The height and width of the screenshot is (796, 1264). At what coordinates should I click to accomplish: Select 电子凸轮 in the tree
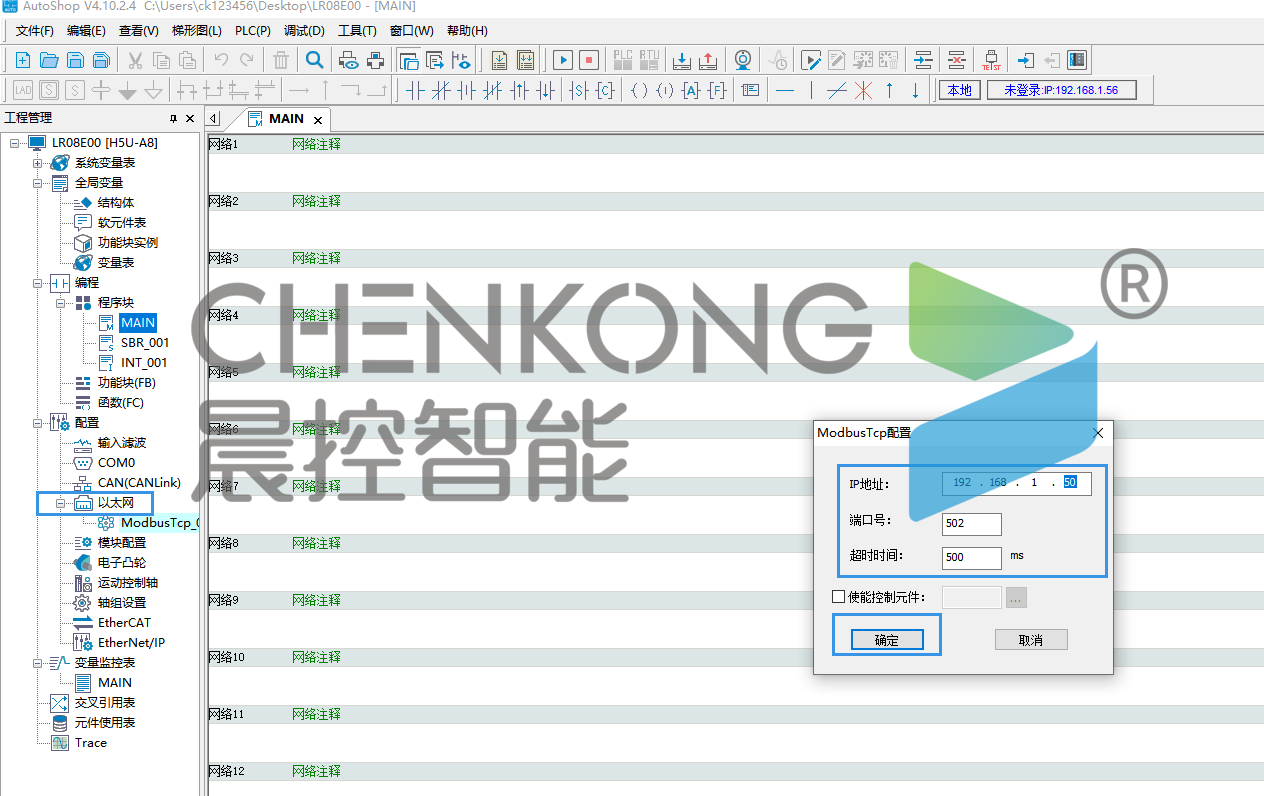[121, 563]
